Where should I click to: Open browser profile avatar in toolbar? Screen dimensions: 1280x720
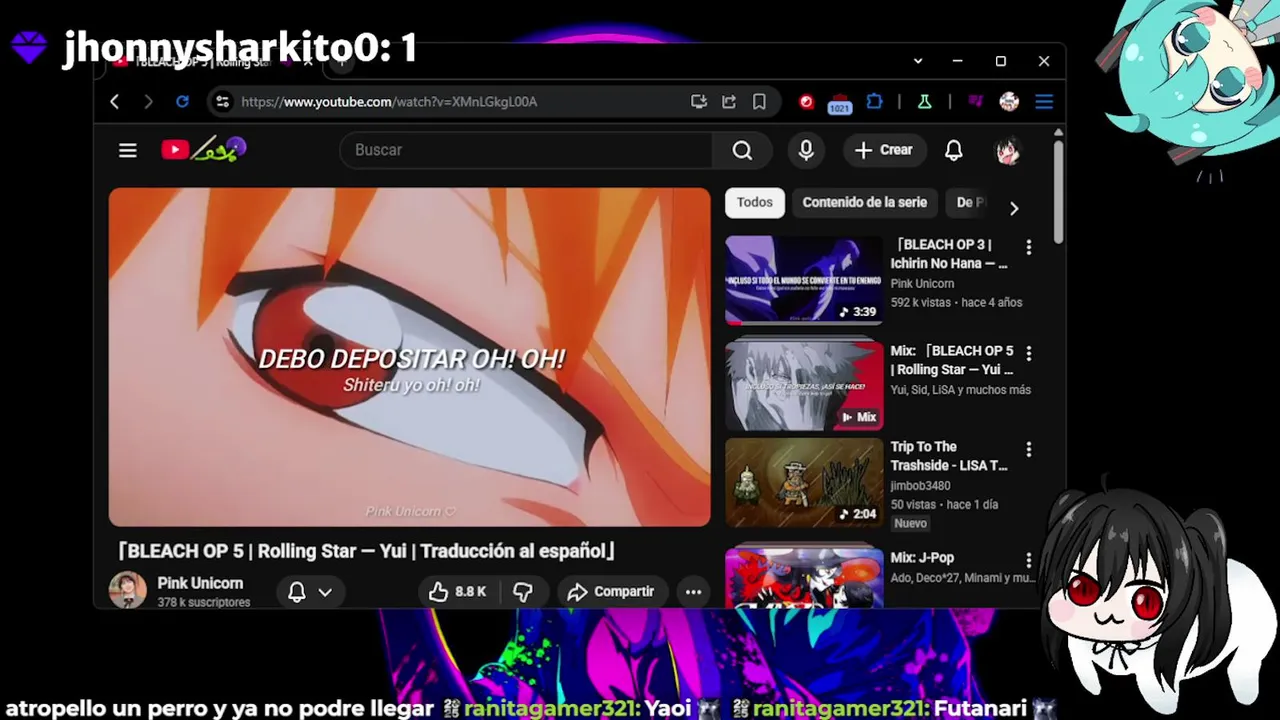1009,102
